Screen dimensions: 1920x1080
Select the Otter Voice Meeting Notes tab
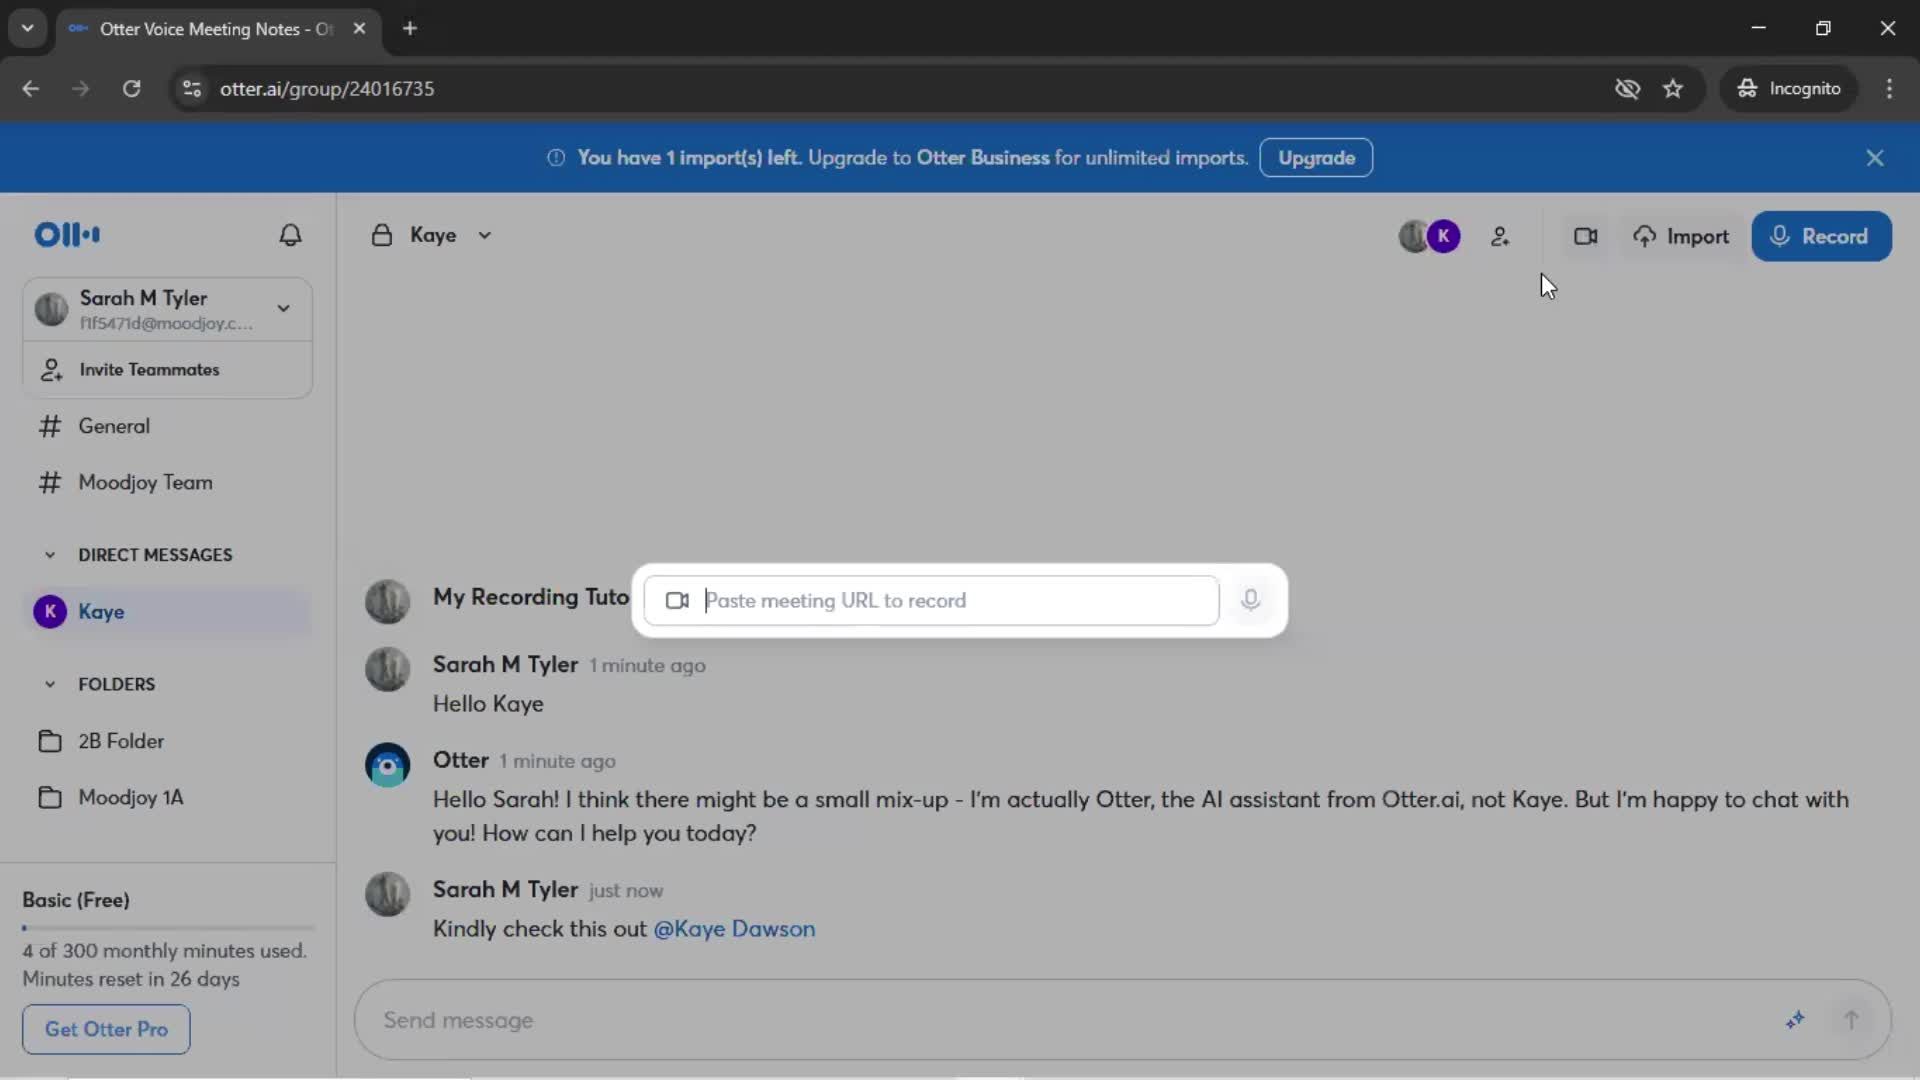coord(214,29)
